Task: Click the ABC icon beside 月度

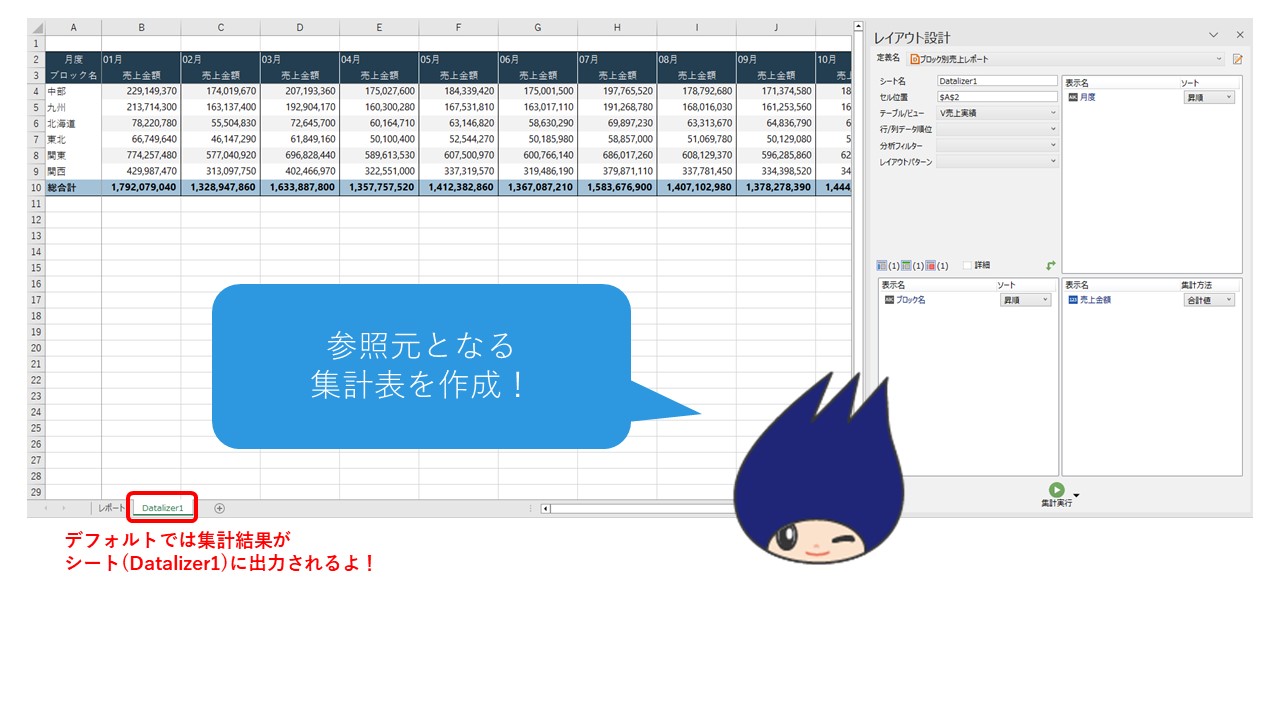Action: (x=1071, y=97)
